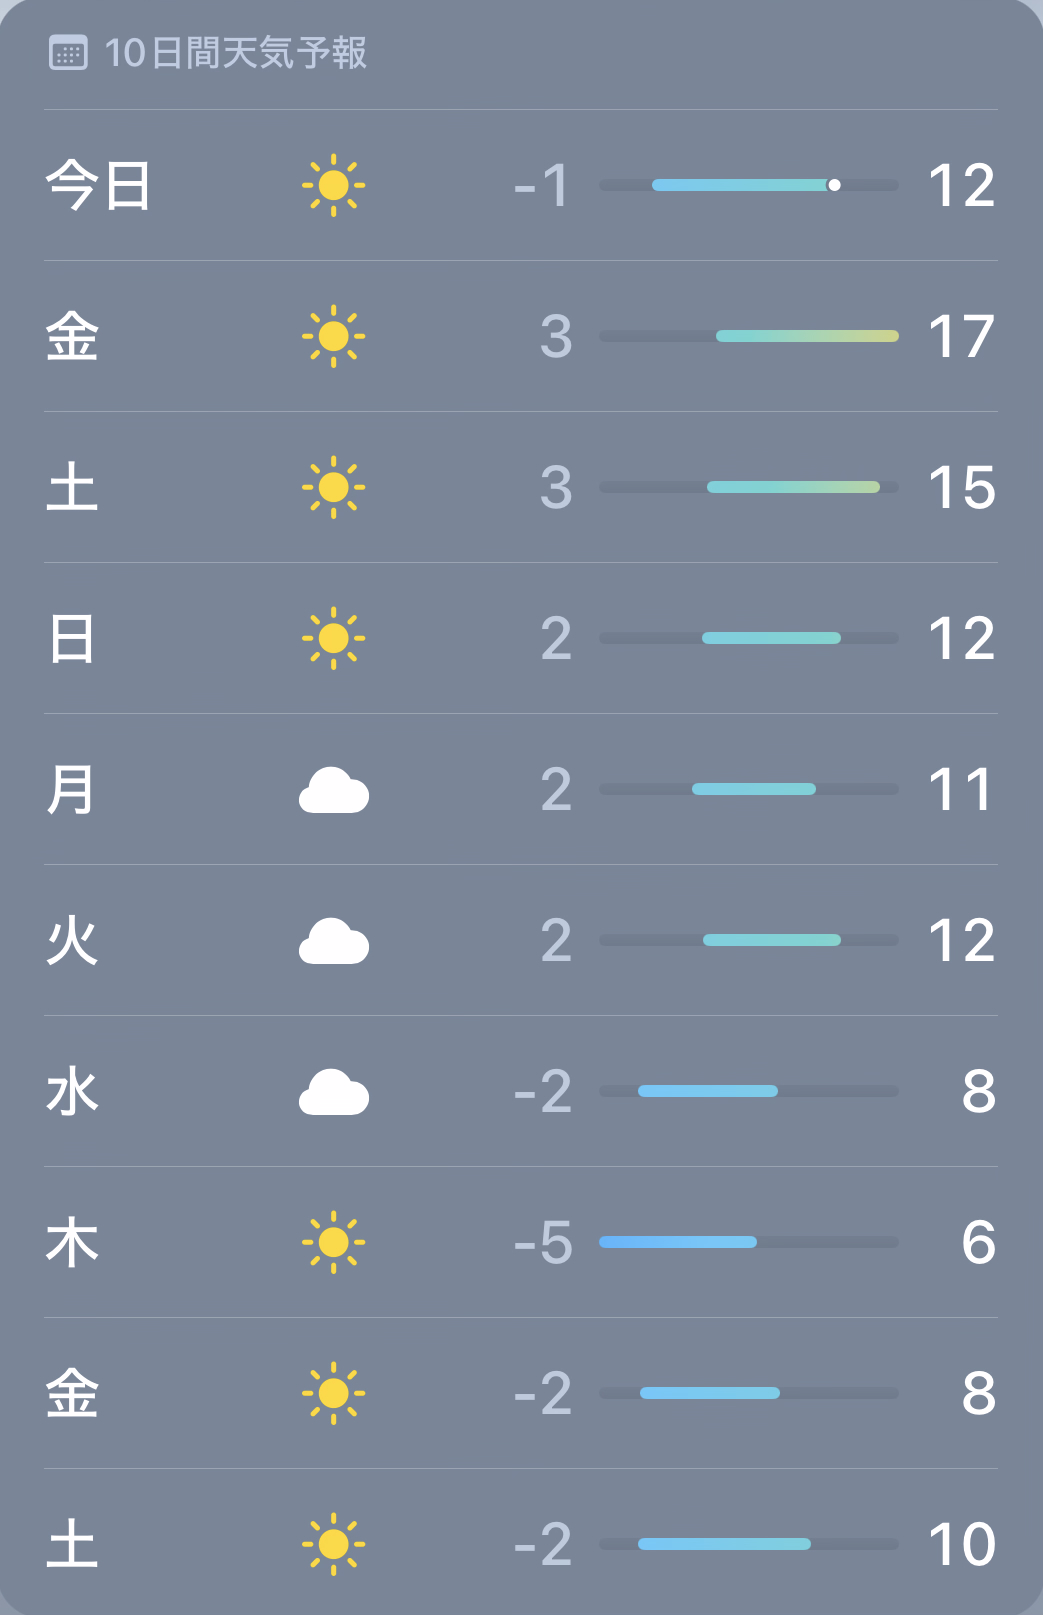The image size is (1043, 1615).
Task: Click the calendar icon in the forecast header
Action: click(x=68, y=53)
